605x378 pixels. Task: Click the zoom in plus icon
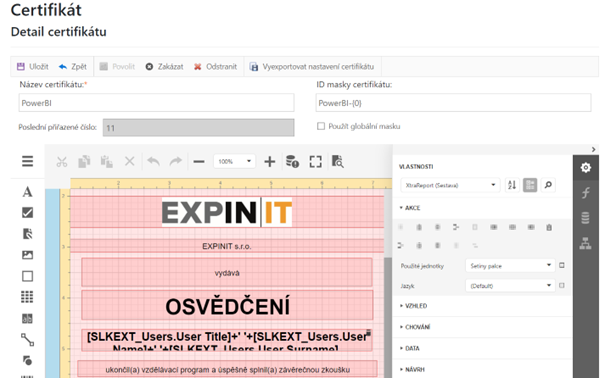tap(270, 162)
